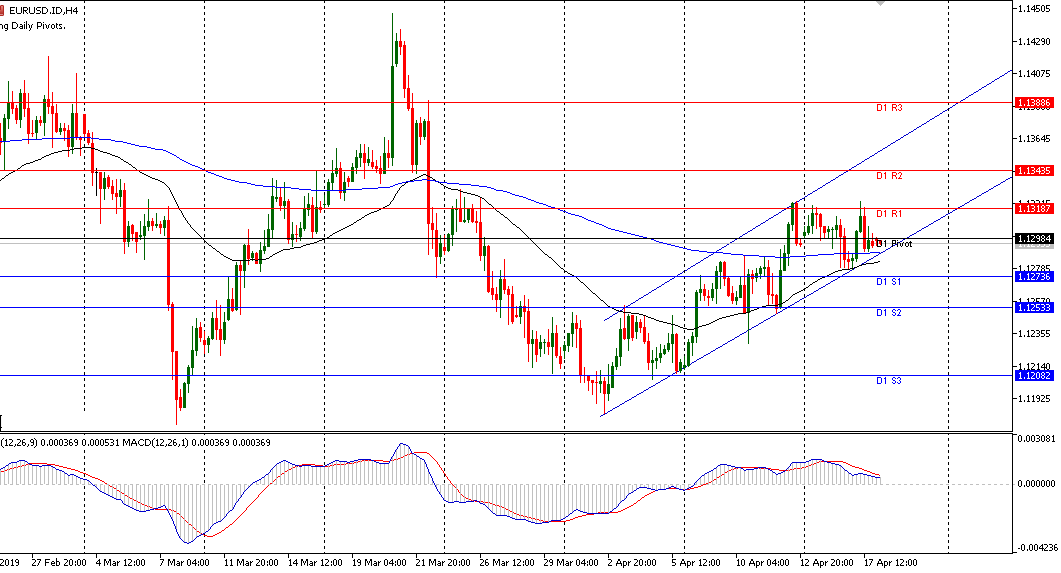Image resolution: width=1061 pixels, height=573 pixels.
Task: Click the 27 Feb 20:00 time label
Action: click(59, 563)
